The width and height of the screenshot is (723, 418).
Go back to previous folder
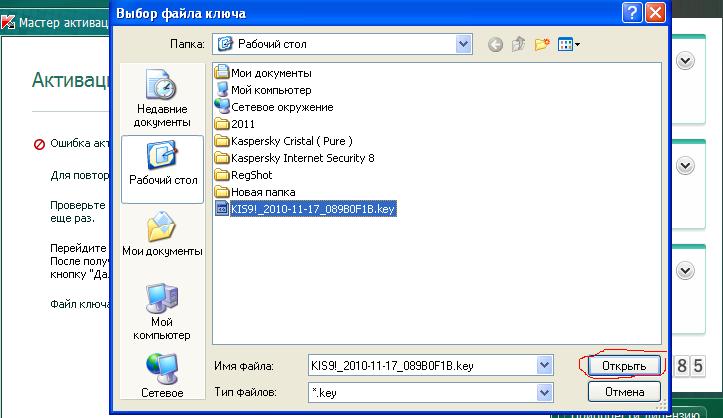(495, 45)
